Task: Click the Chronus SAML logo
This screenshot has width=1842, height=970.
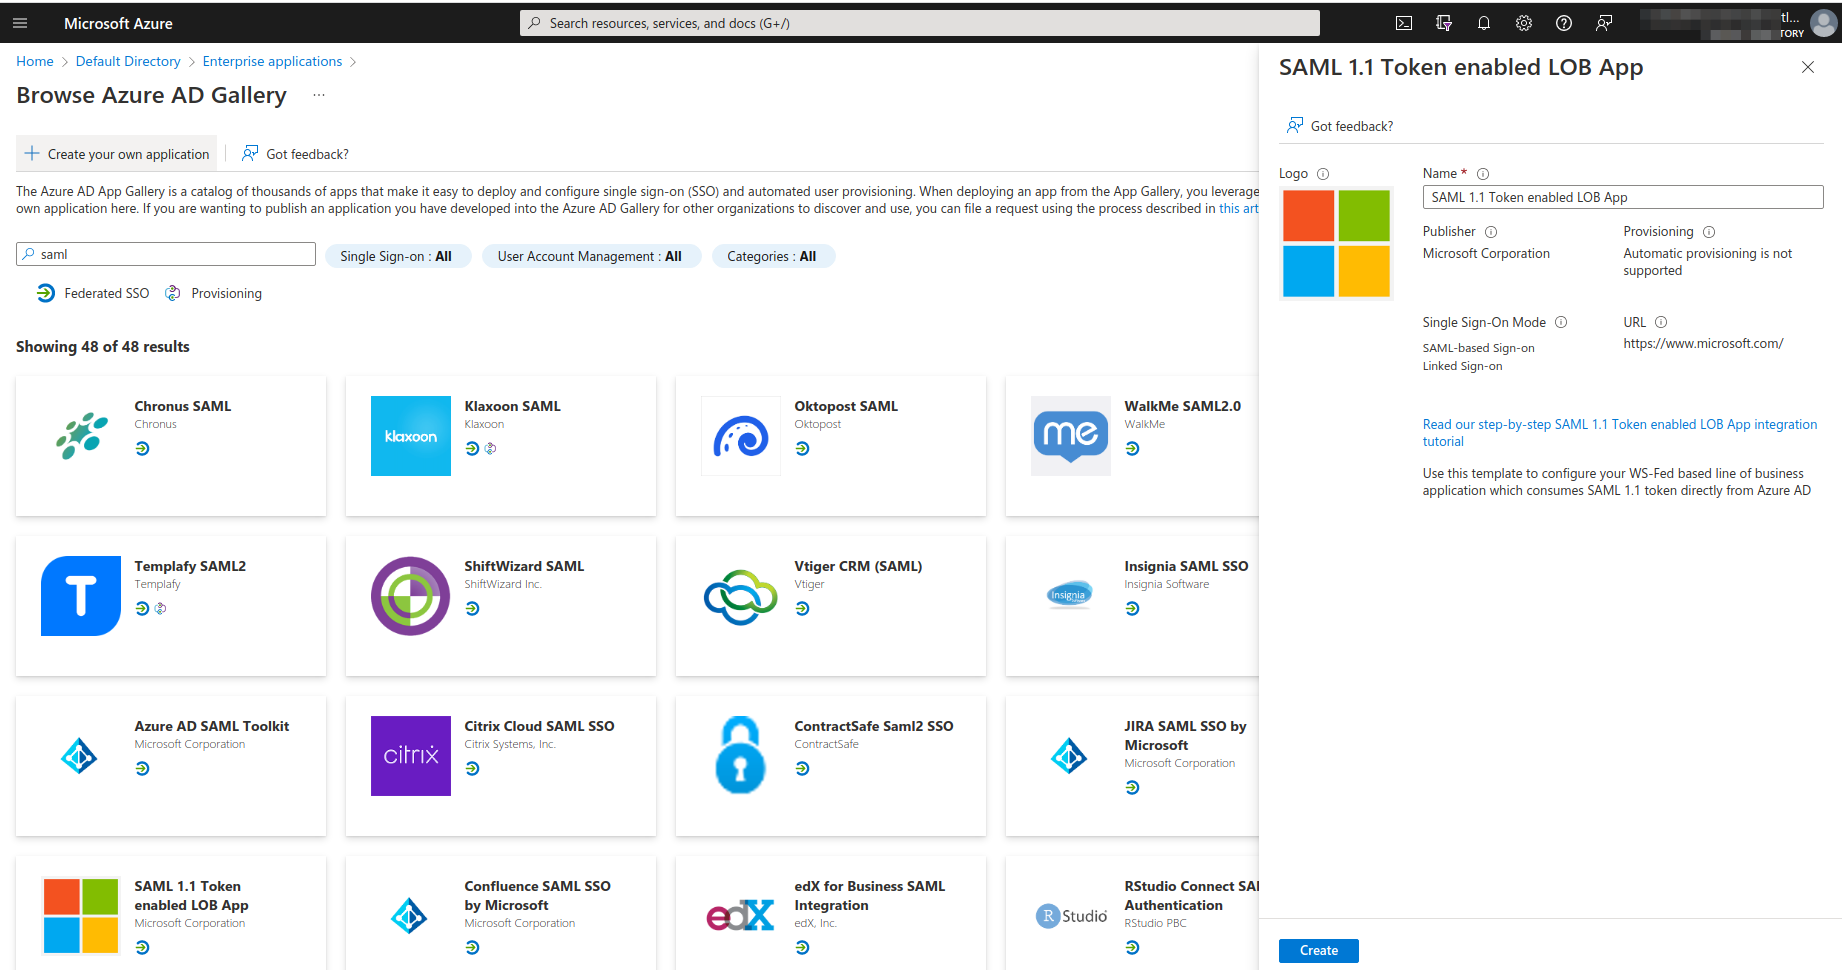Action: coord(81,436)
